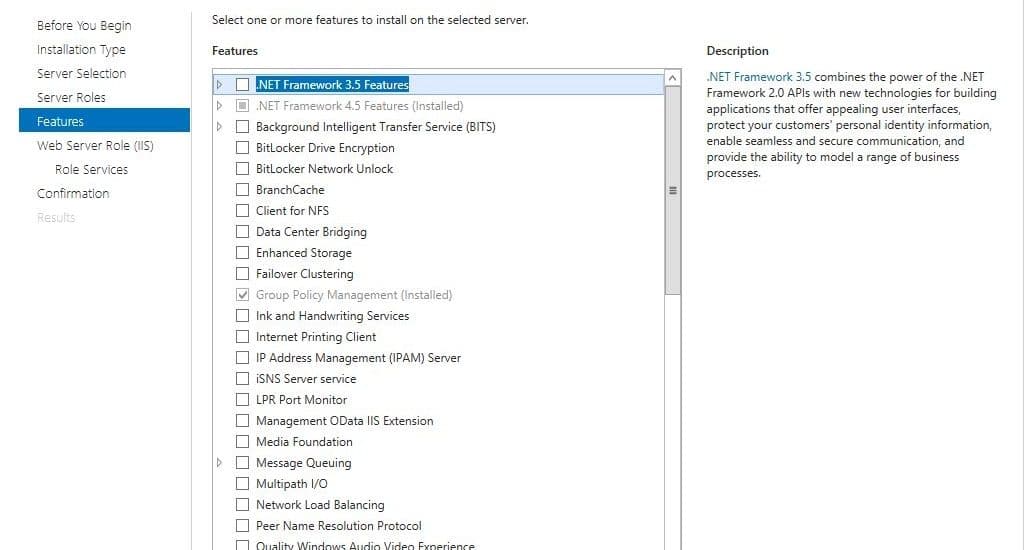The image size is (1024, 550).
Task: Tick Network Load Balancing checkbox
Action: point(242,504)
